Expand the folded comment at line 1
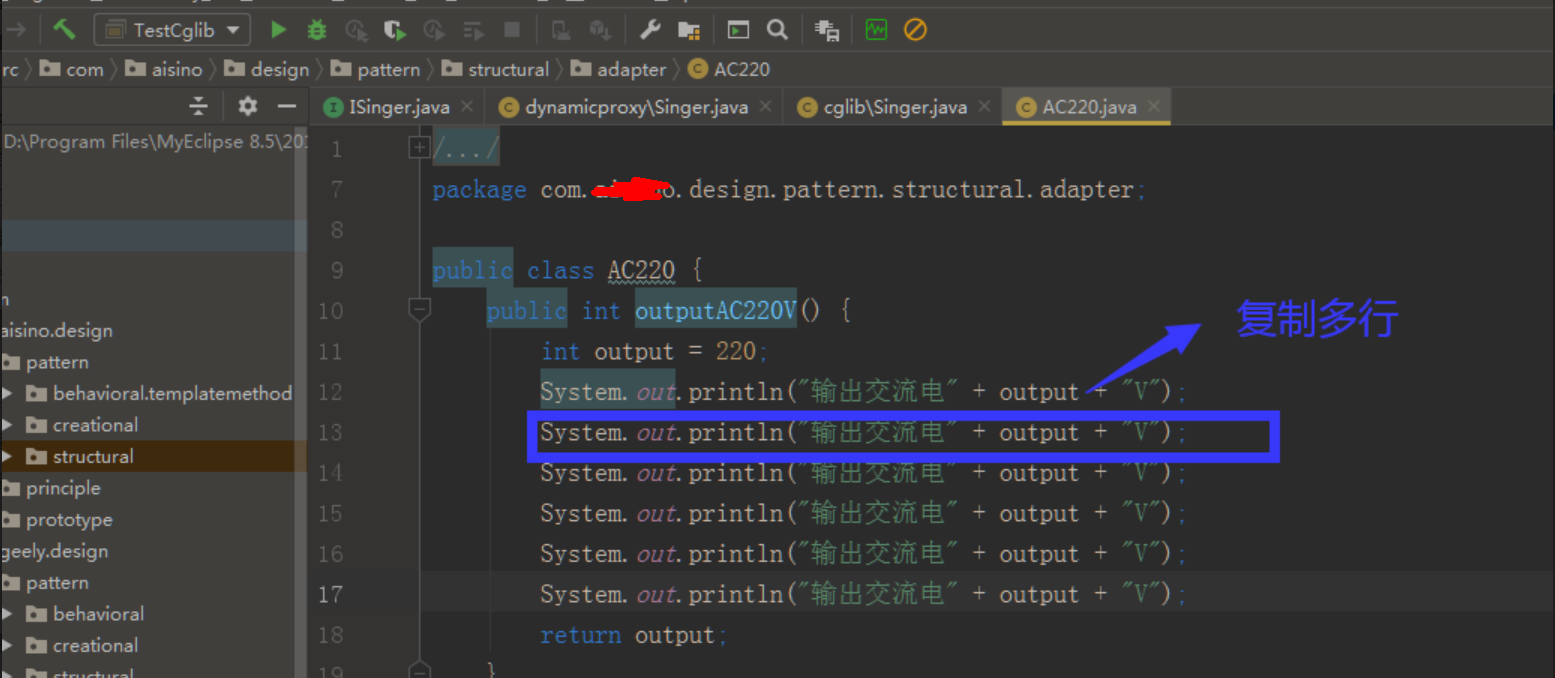This screenshot has height=678, width=1555. pyautogui.click(x=419, y=148)
